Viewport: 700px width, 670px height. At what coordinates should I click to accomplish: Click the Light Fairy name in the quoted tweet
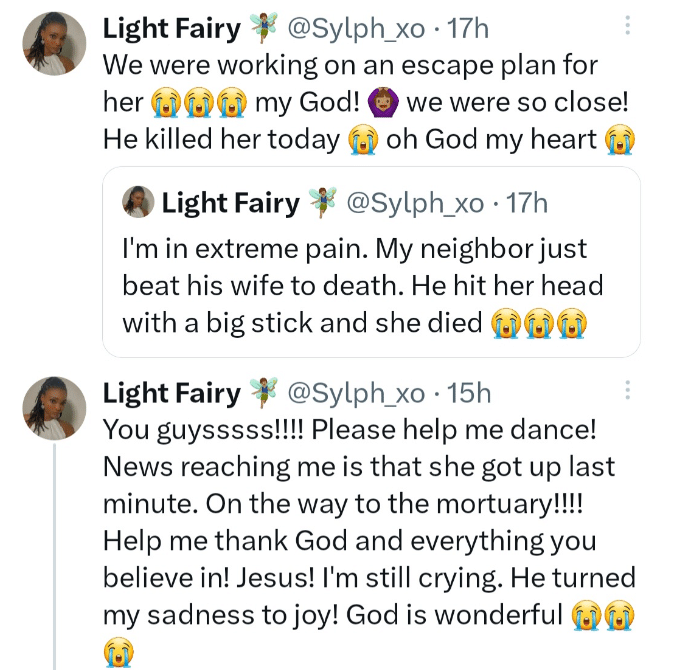[x=230, y=203]
